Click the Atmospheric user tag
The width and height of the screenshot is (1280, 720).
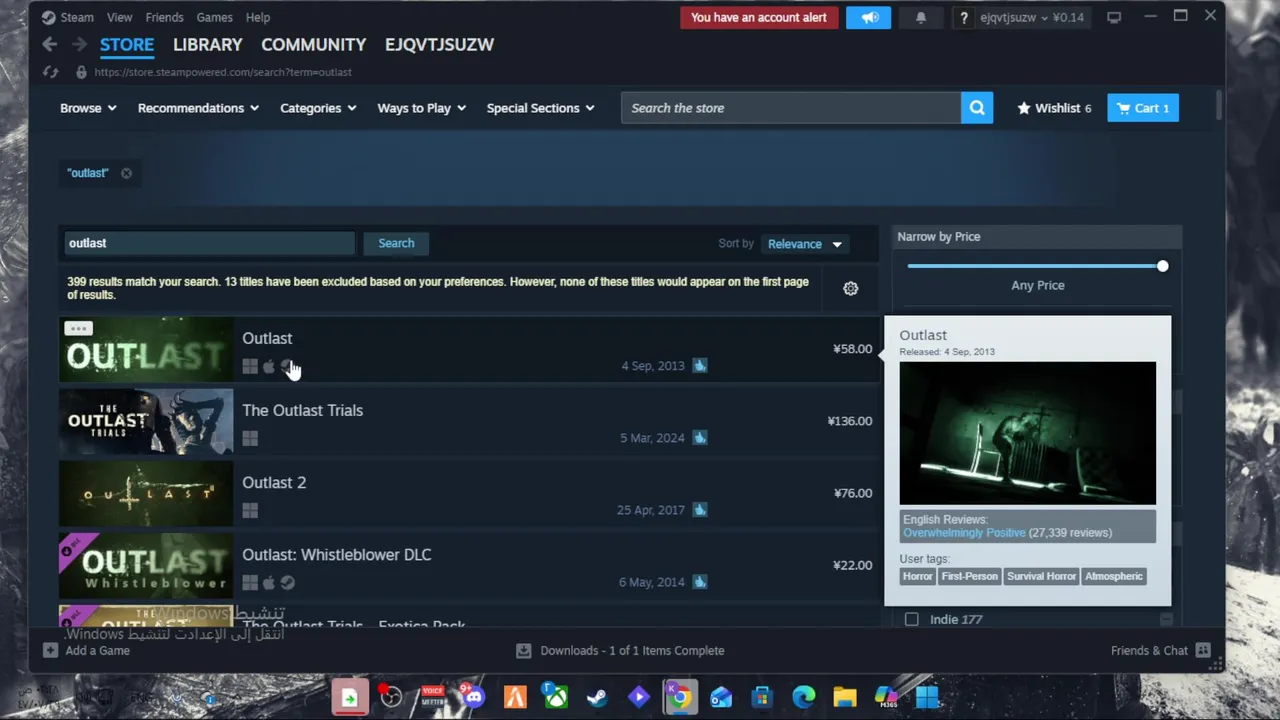[1113, 576]
